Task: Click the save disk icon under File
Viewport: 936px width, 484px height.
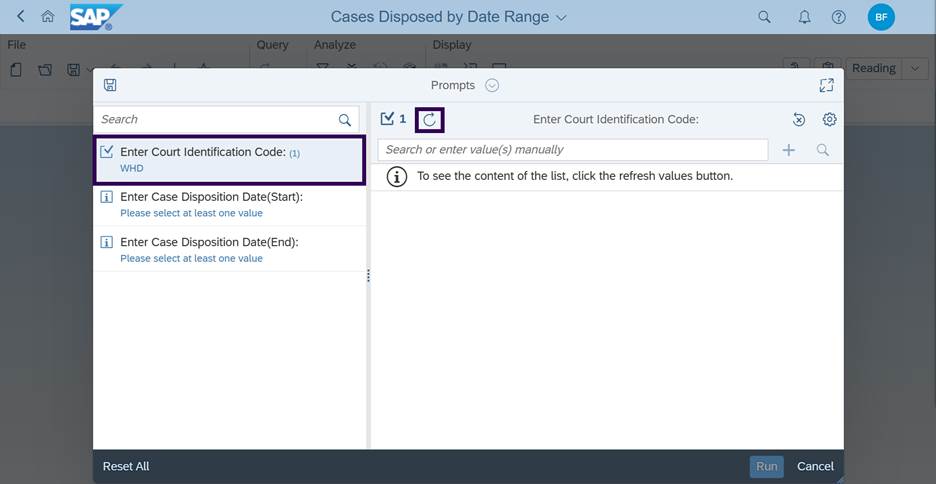Action: (73, 70)
